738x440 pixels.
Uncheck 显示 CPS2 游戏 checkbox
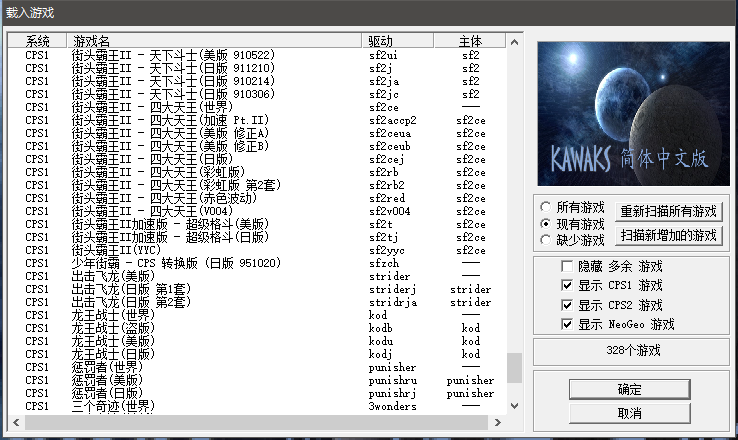(x=568, y=305)
